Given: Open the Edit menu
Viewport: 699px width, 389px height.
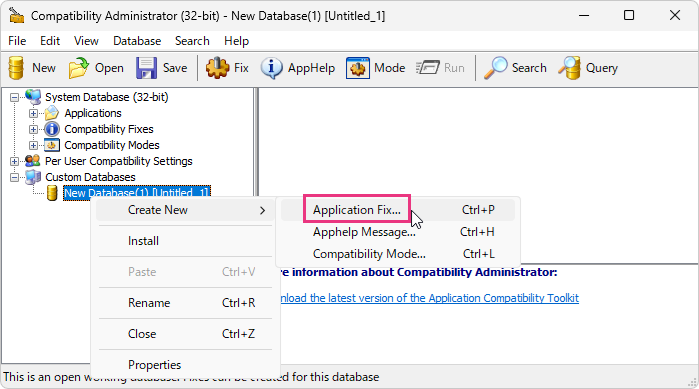Looking at the screenshot, I should click(50, 41).
